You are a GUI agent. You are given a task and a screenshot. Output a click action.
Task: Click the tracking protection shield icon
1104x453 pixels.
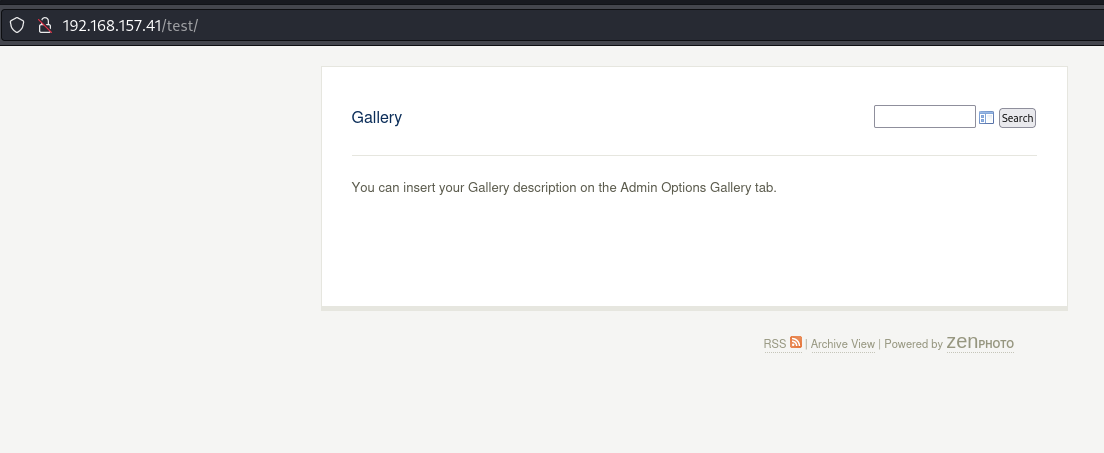17,26
